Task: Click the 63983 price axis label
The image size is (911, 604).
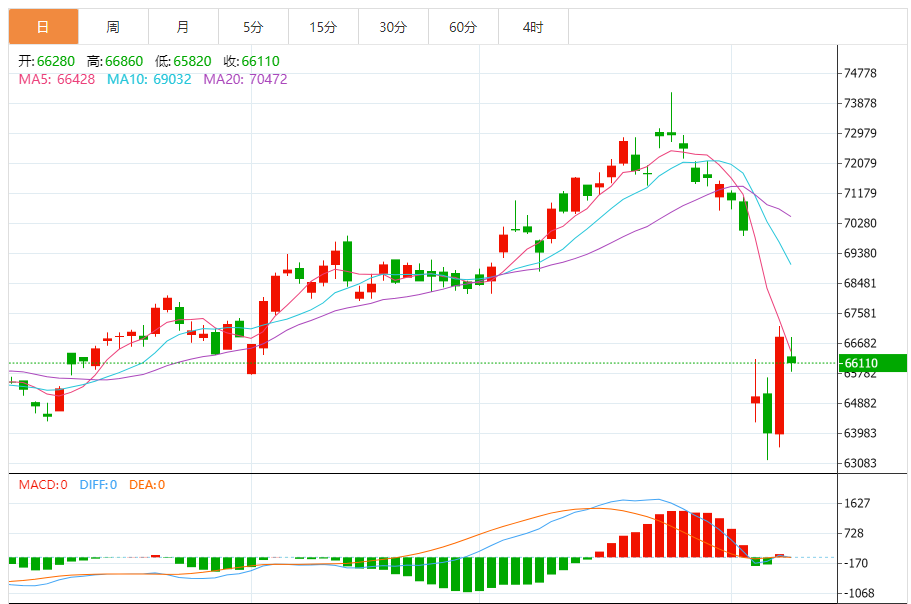Action: pyautogui.click(x=860, y=433)
